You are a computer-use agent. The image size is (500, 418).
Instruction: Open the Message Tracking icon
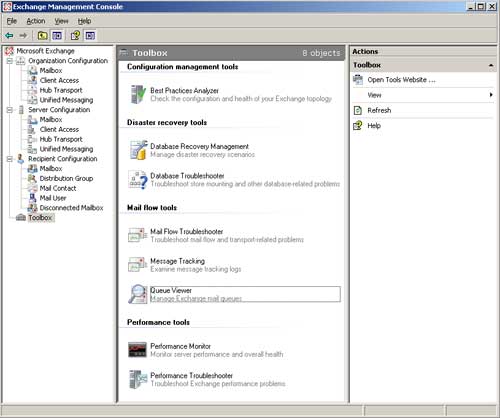point(138,264)
